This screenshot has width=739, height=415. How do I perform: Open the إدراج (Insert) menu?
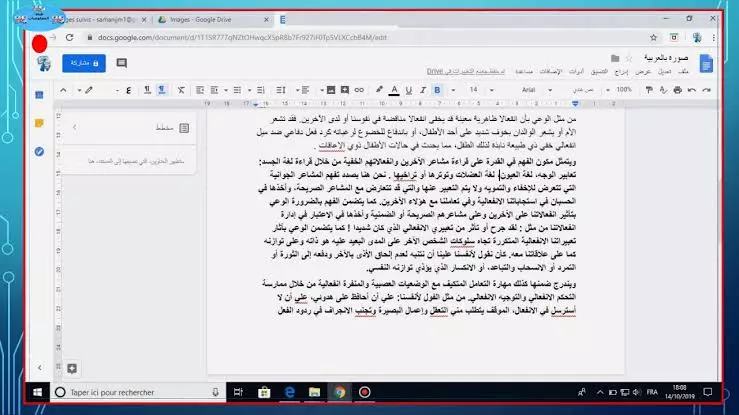pyautogui.click(x=621, y=72)
